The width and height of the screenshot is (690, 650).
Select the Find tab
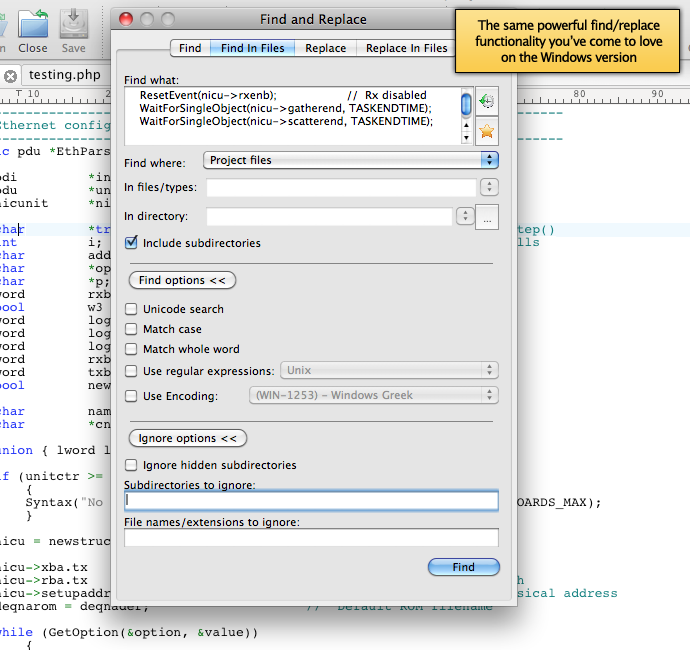tap(190, 48)
